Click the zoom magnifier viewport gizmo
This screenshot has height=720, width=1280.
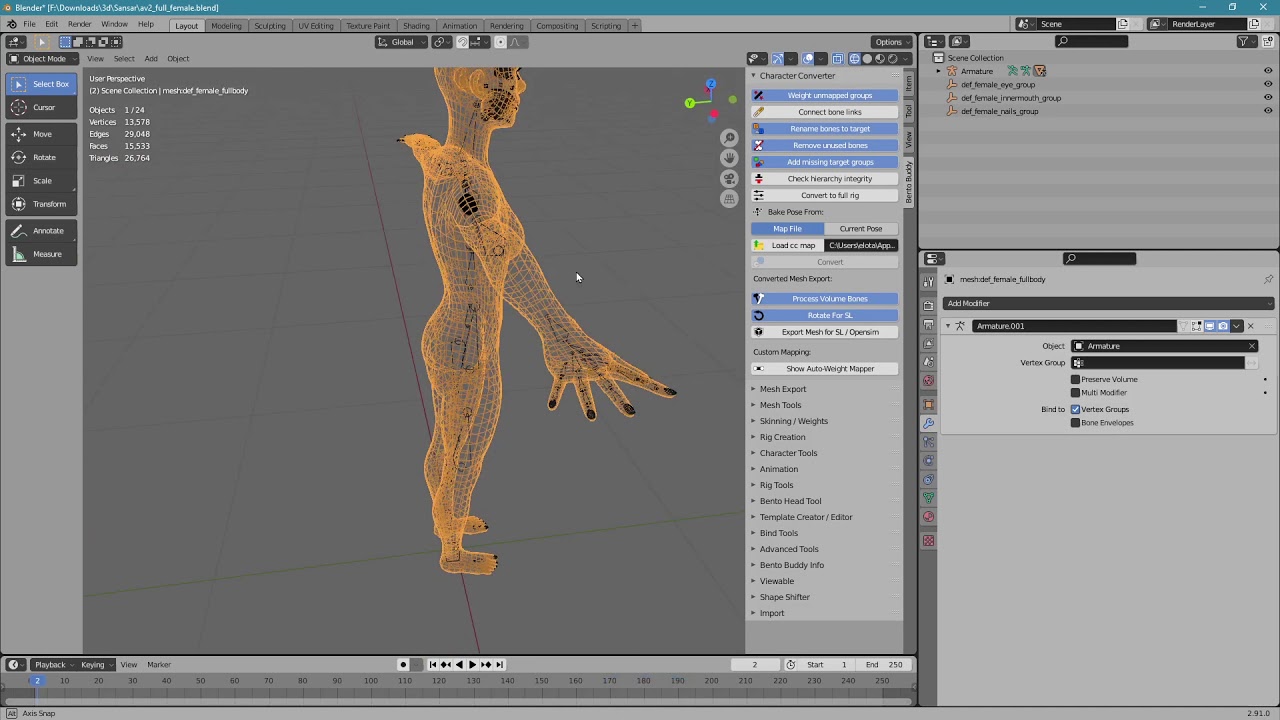[729, 138]
